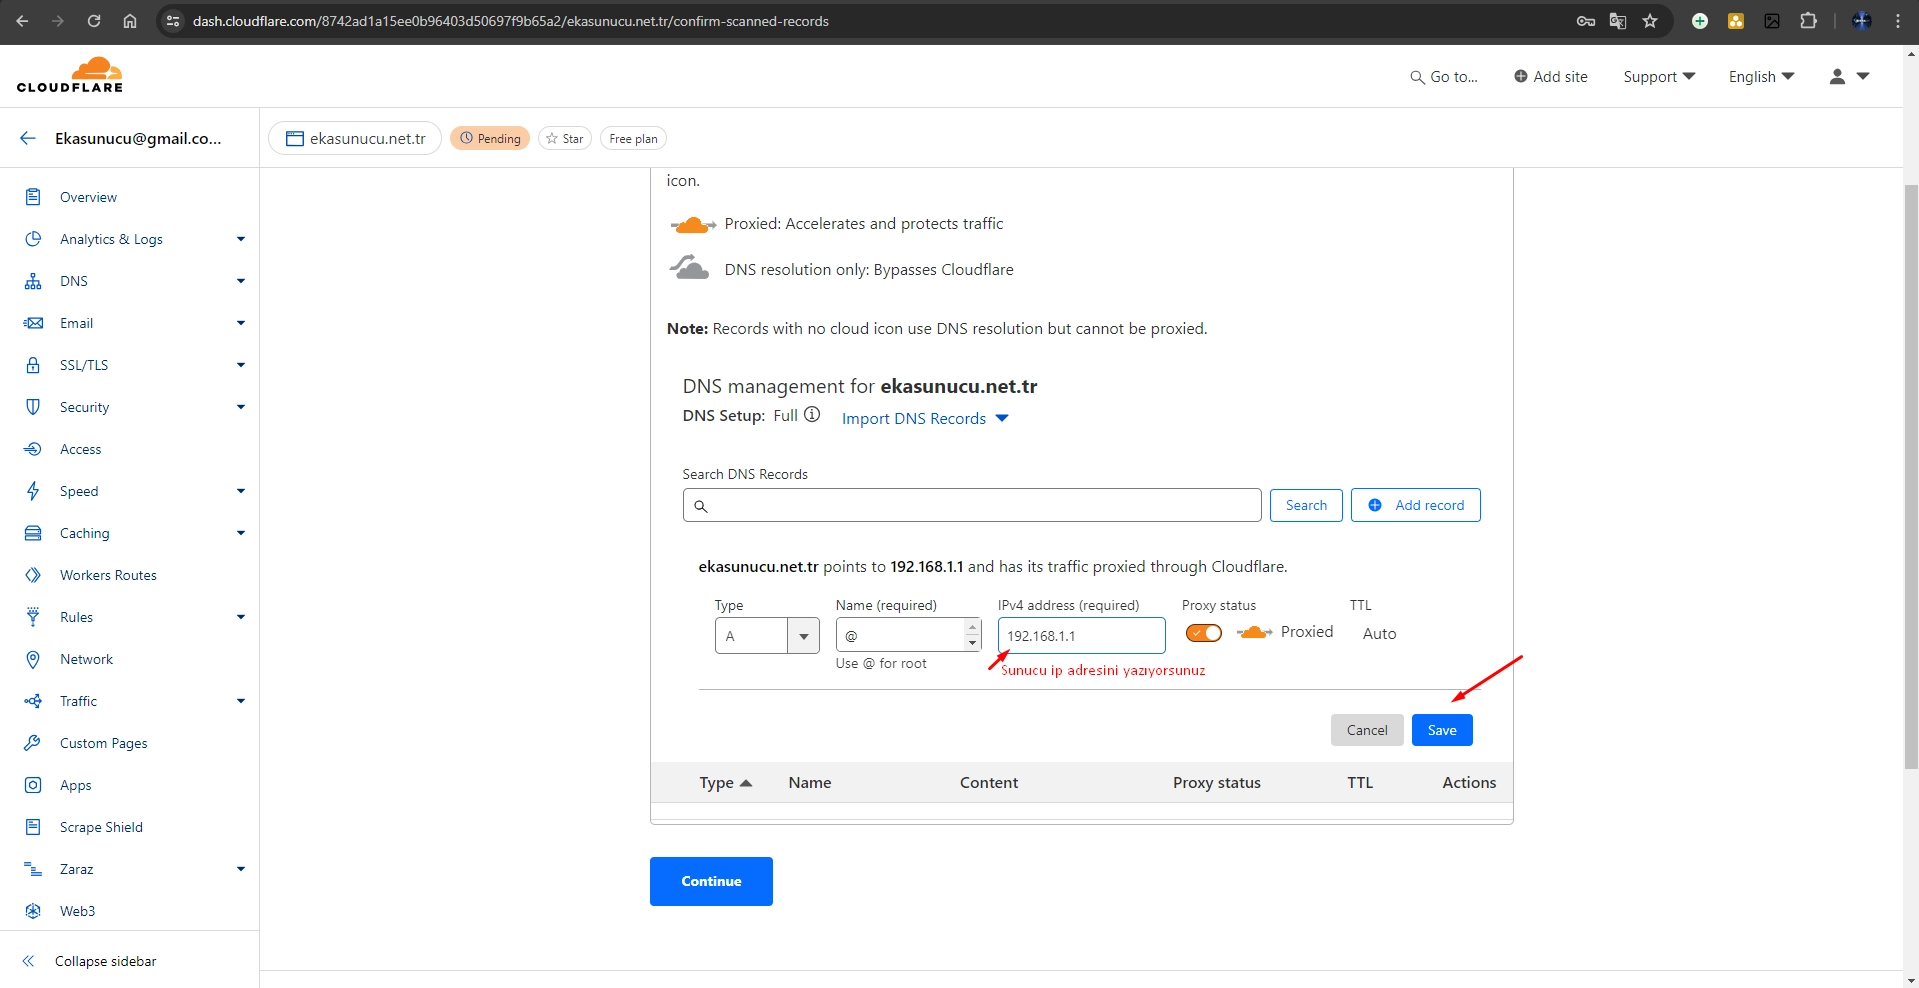This screenshot has width=1919, height=988.
Task: Click the Add site link
Action: tap(1551, 77)
